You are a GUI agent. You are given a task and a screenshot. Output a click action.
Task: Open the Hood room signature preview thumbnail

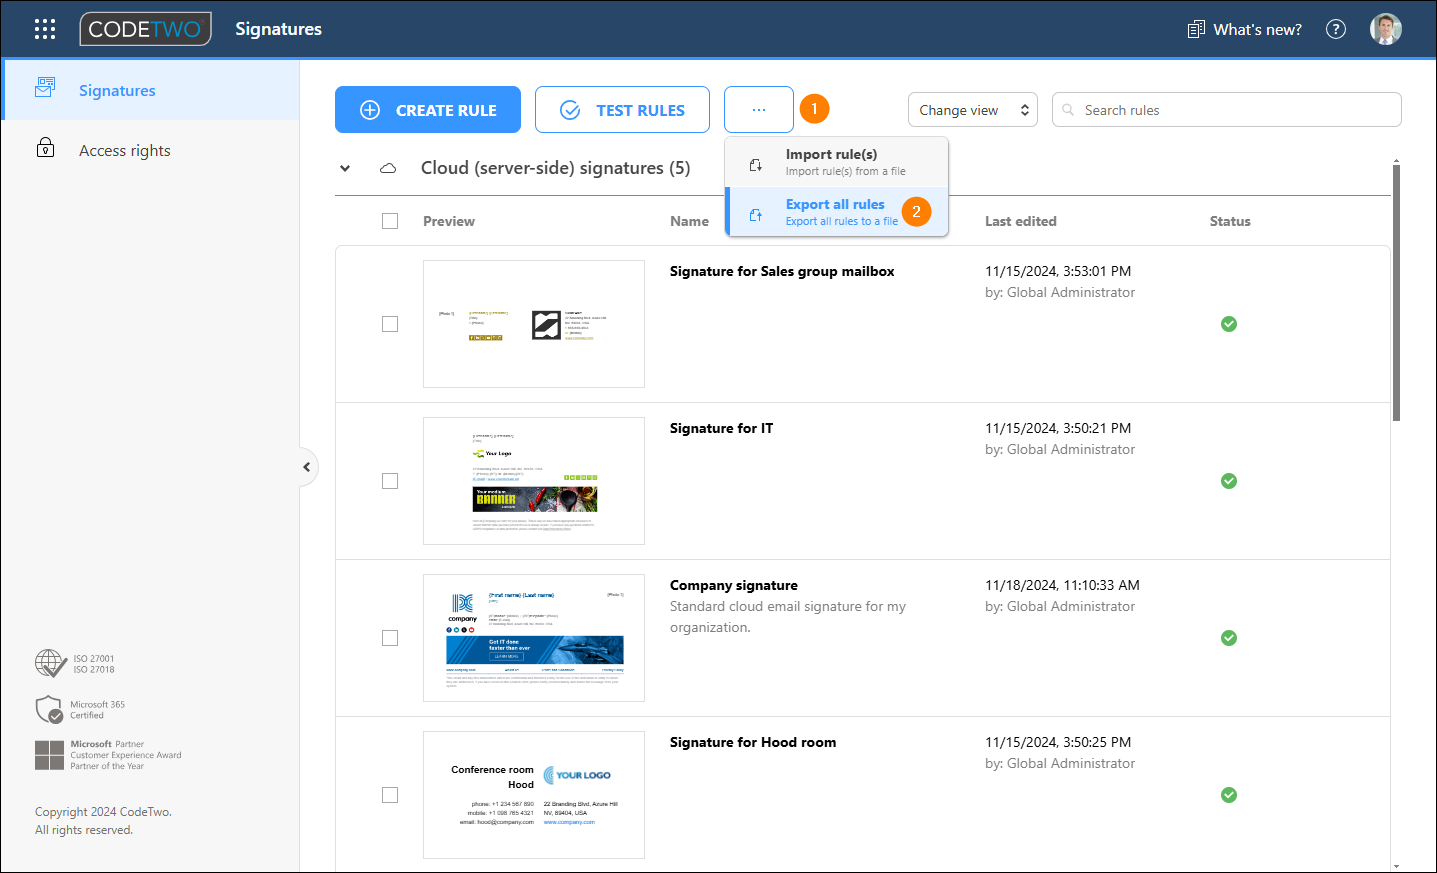(x=534, y=795)
